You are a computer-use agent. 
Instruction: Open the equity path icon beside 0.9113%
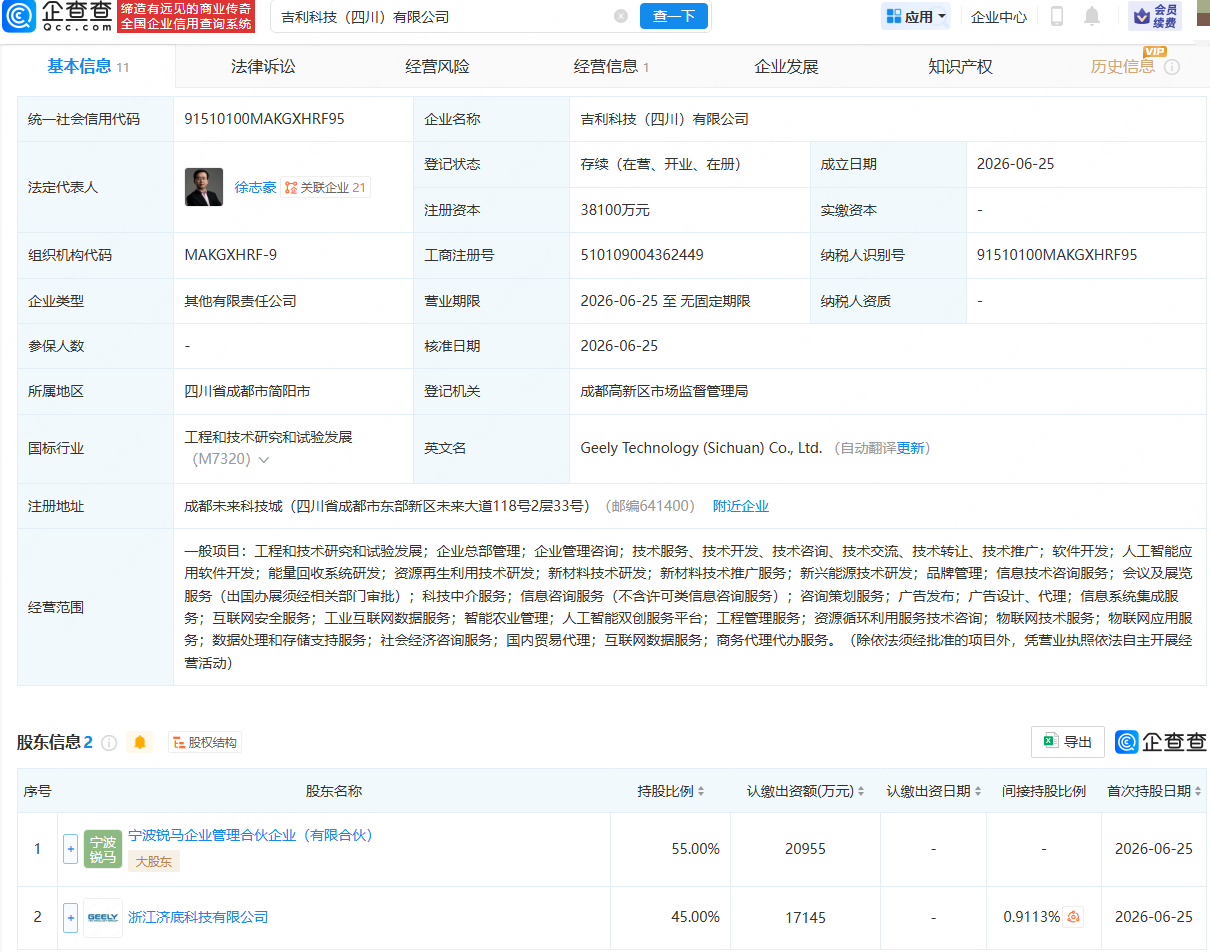coord(1074,917)
